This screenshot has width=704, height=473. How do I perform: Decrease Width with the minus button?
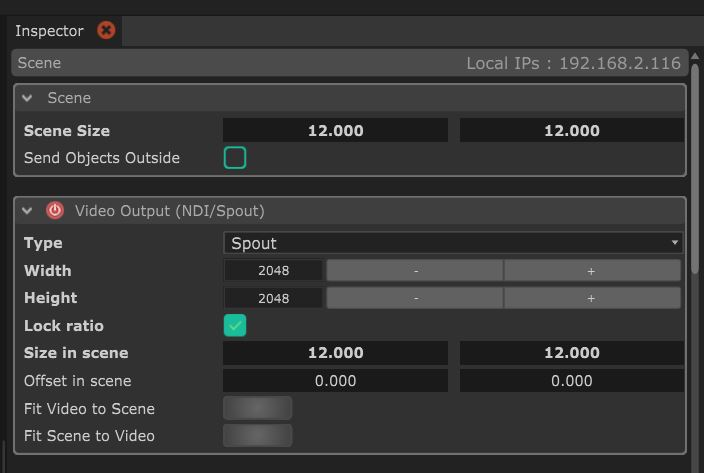(415, 271)
